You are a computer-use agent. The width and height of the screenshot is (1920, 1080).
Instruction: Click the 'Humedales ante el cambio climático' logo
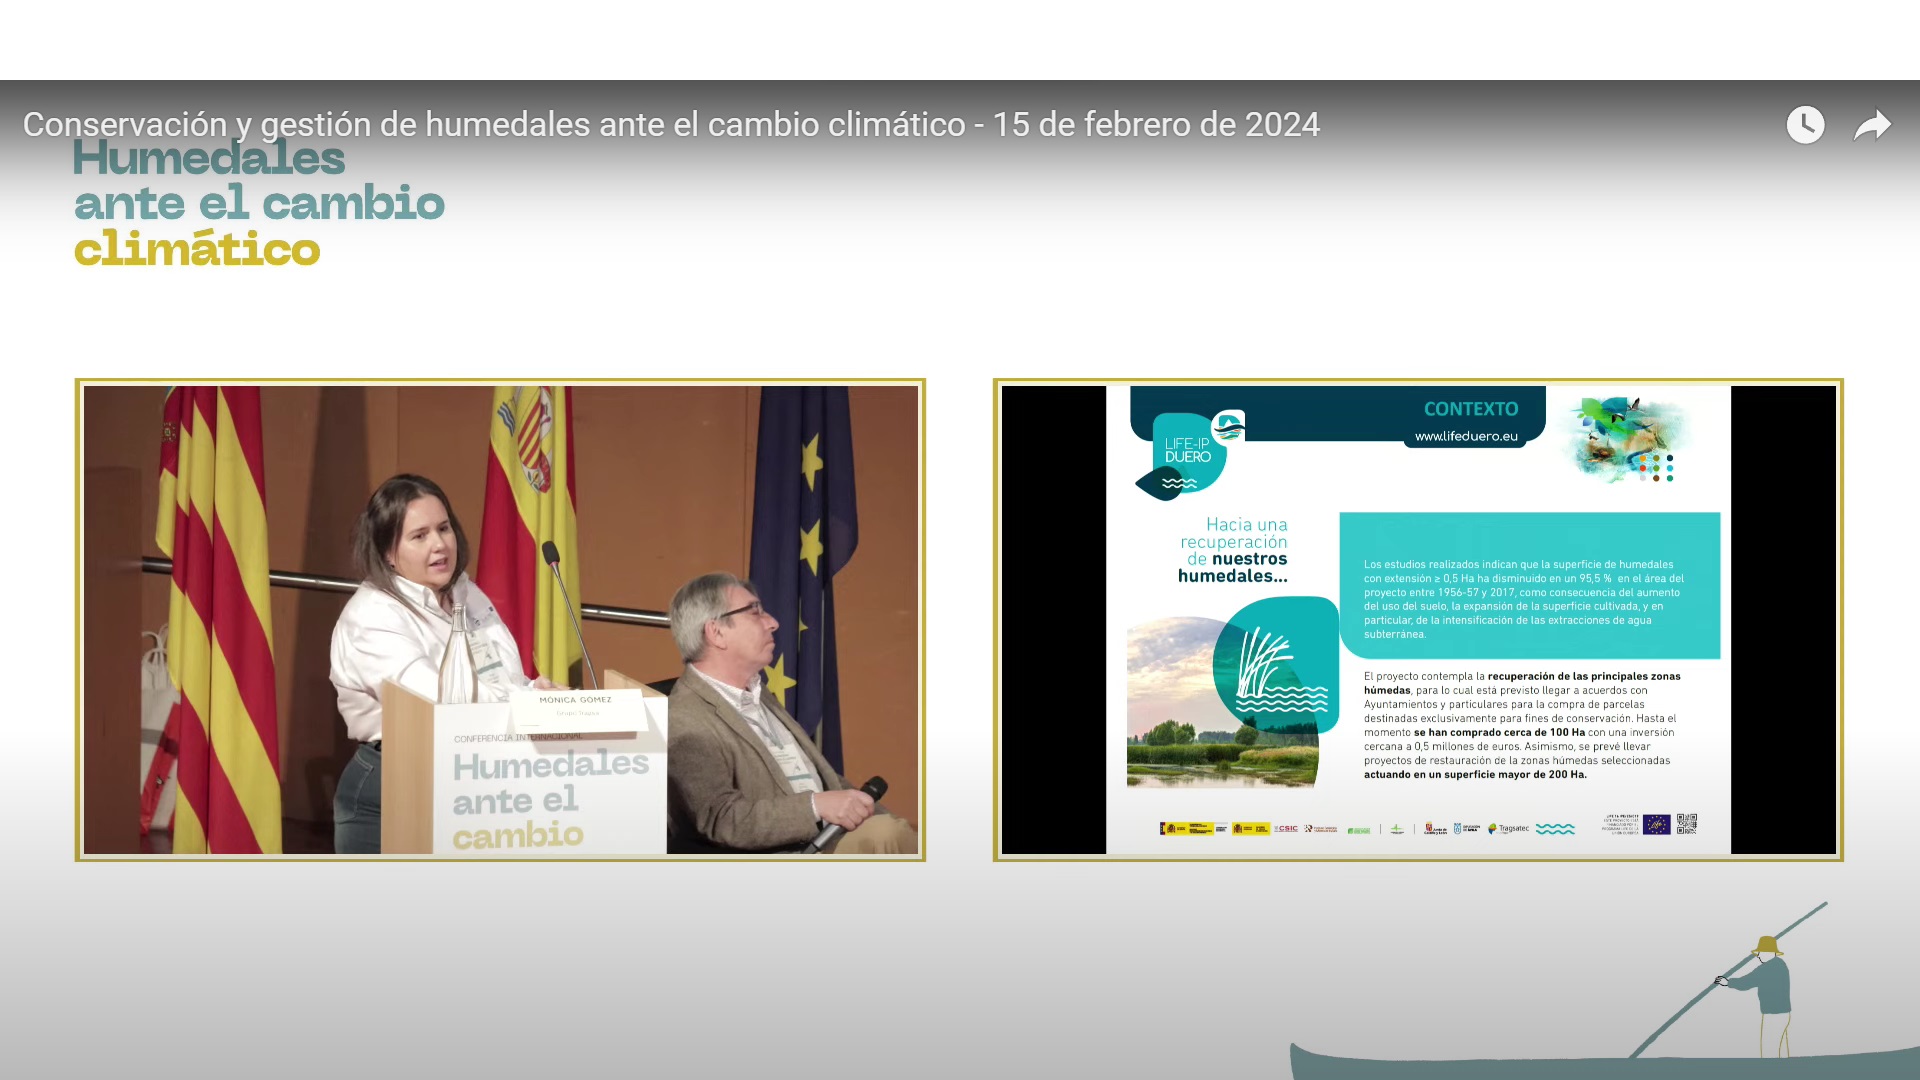tap(259, 204)
